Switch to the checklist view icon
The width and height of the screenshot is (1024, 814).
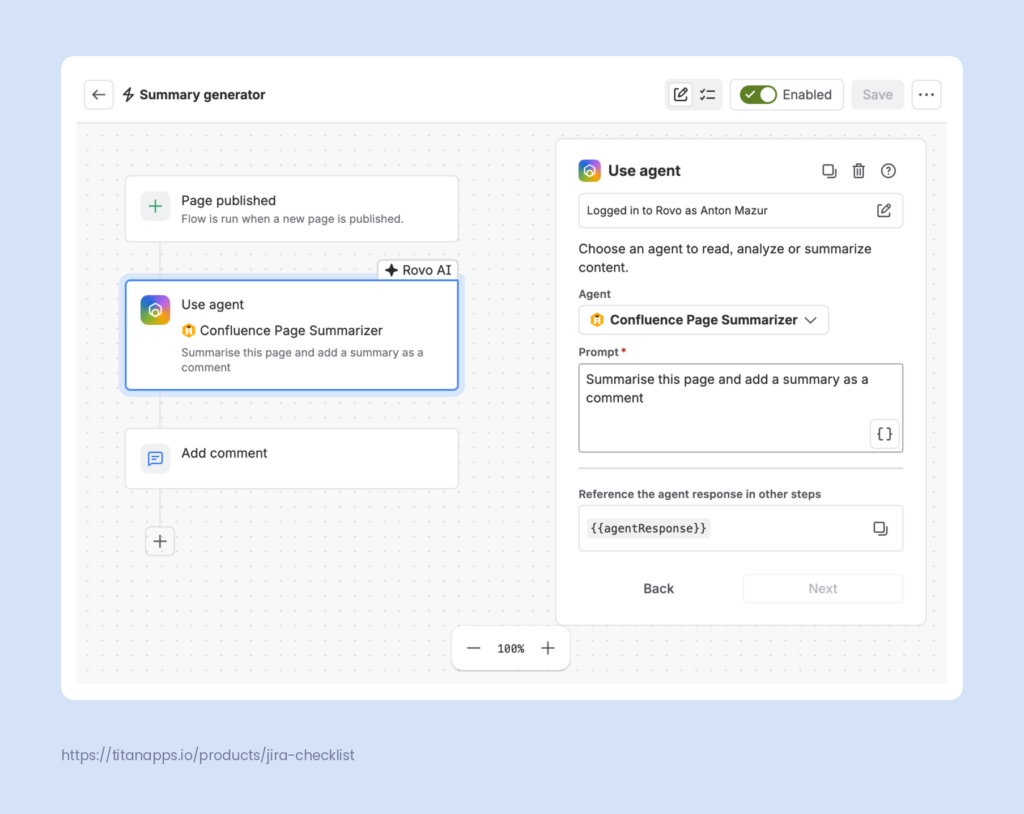707,95
